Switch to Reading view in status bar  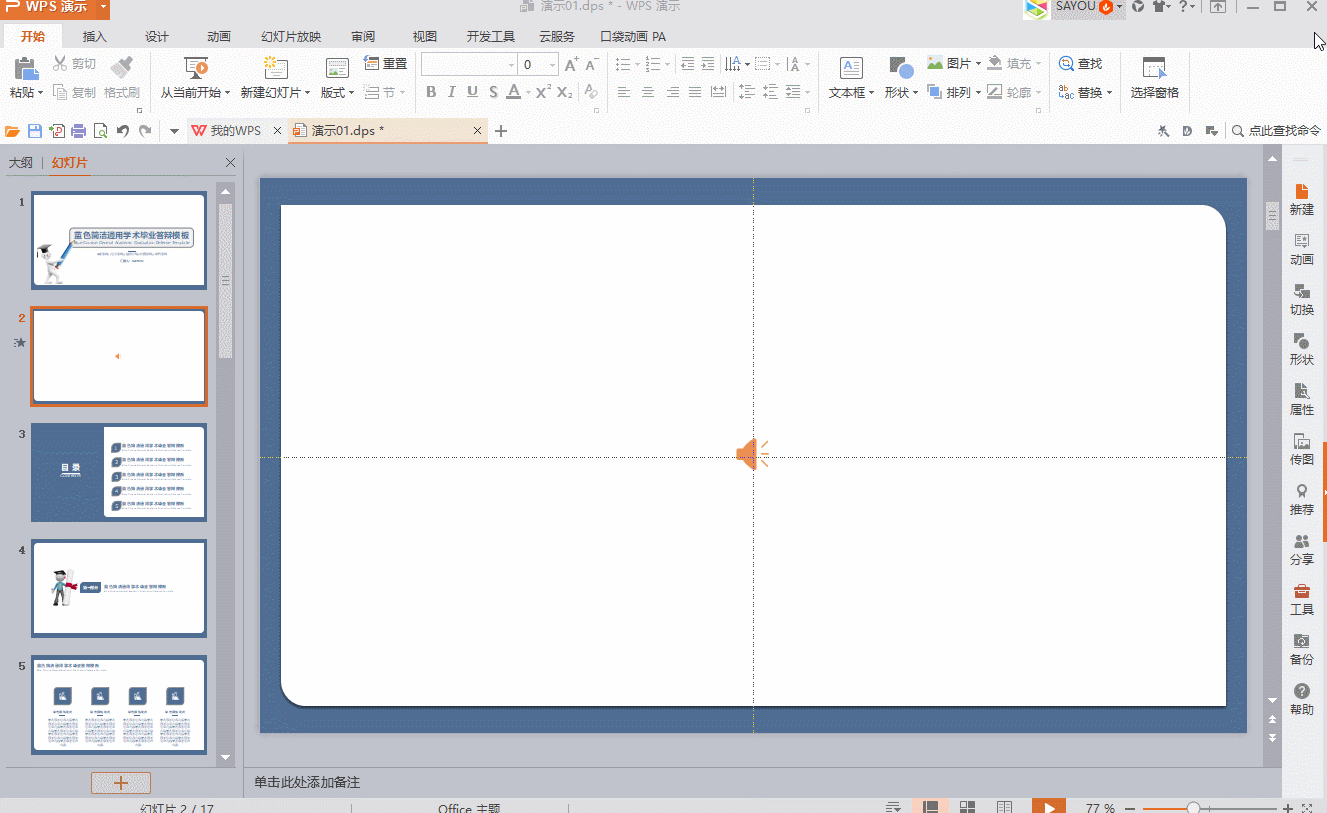(x=1004, y=807)
